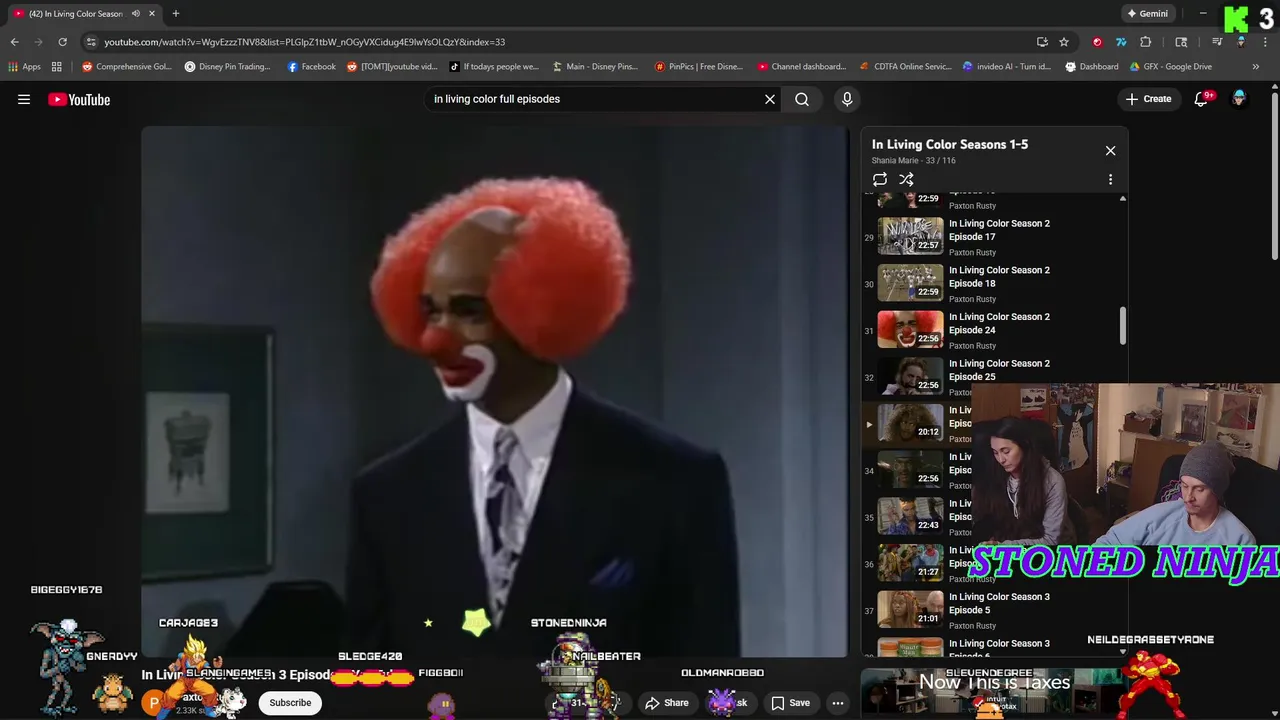Click the page vertical scrollbar
Screen dimensions: 1280x720
[1274, 175]
